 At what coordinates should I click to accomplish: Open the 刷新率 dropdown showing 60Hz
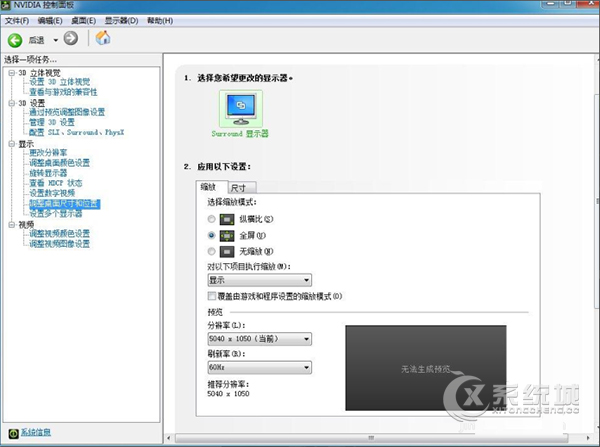tap(259, 367)
